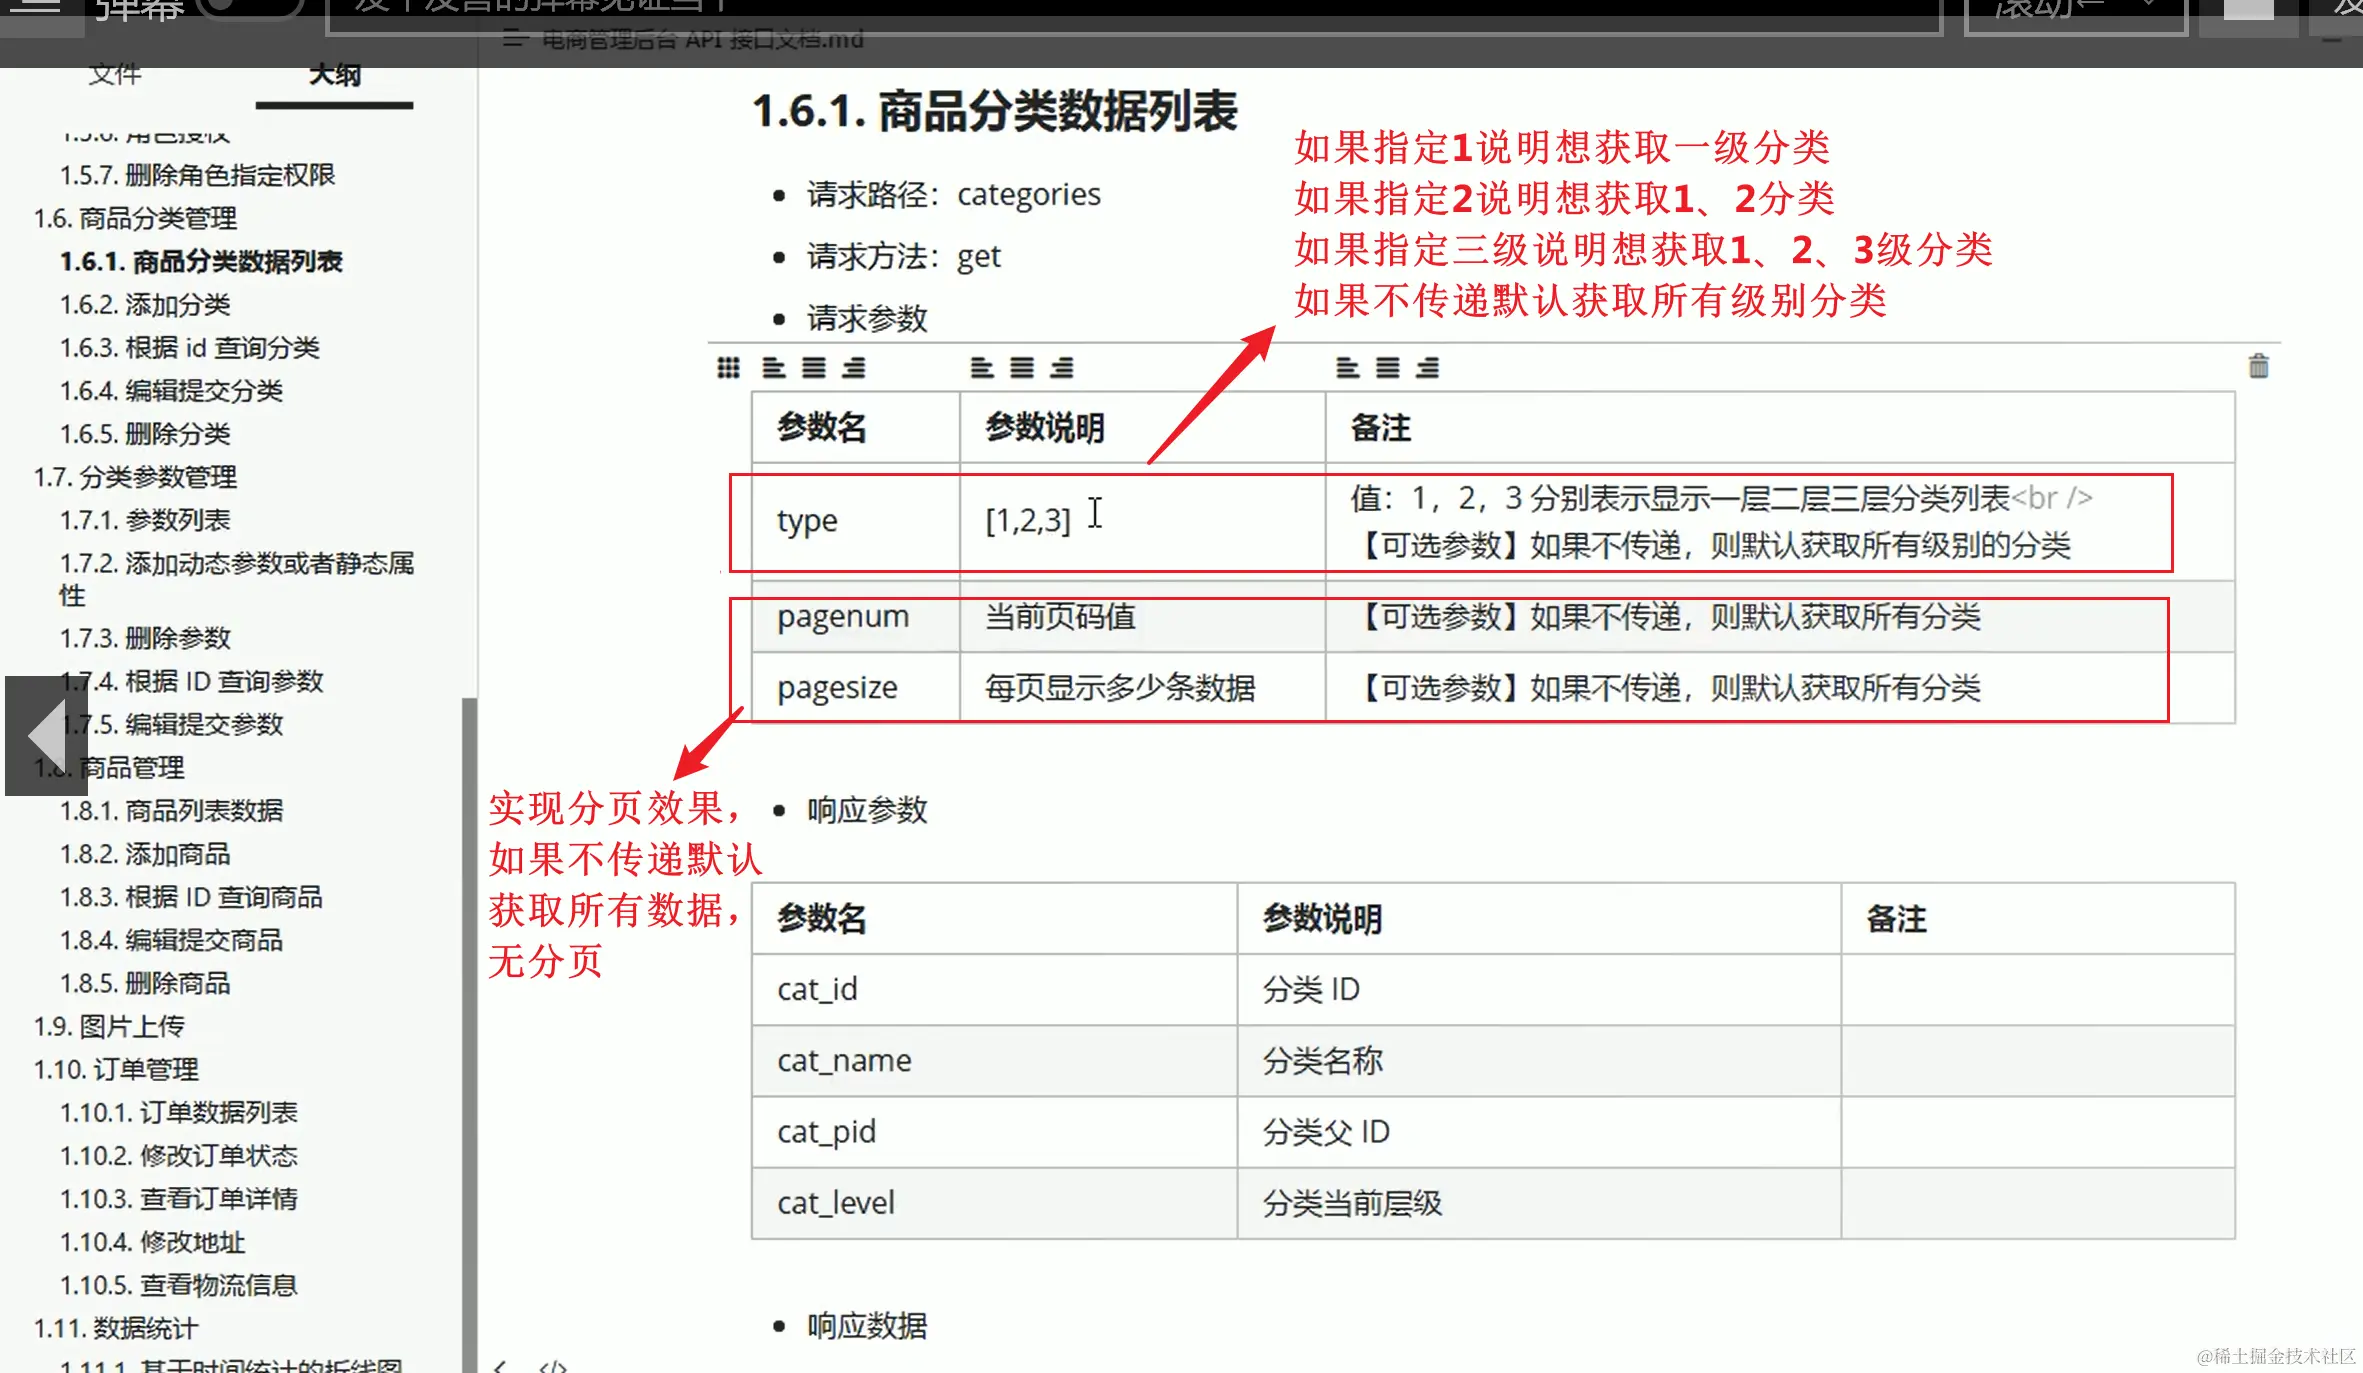Center-align the first table column
The height and width of the screenshot is (1373, 2363).
[x=813, y=368]
